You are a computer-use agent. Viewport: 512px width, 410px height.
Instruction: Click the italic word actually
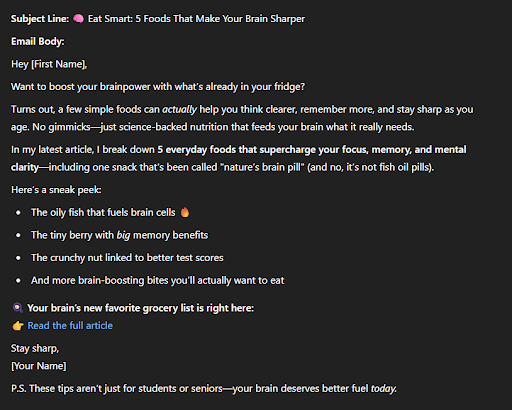pyautogui.click(x=179, y=109)
